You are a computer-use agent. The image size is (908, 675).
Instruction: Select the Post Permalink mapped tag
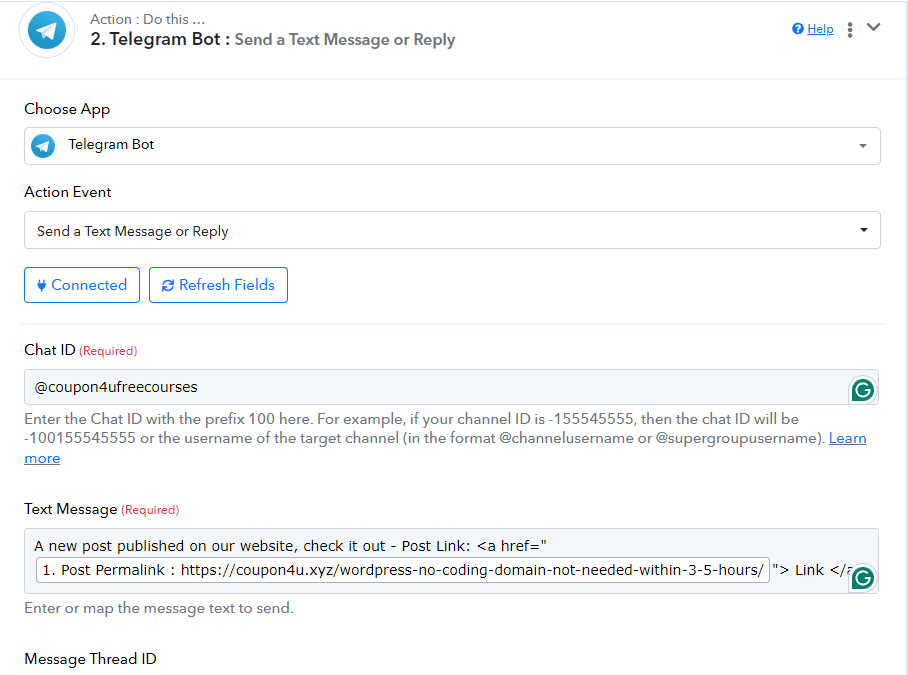click(x=402, y=570)
